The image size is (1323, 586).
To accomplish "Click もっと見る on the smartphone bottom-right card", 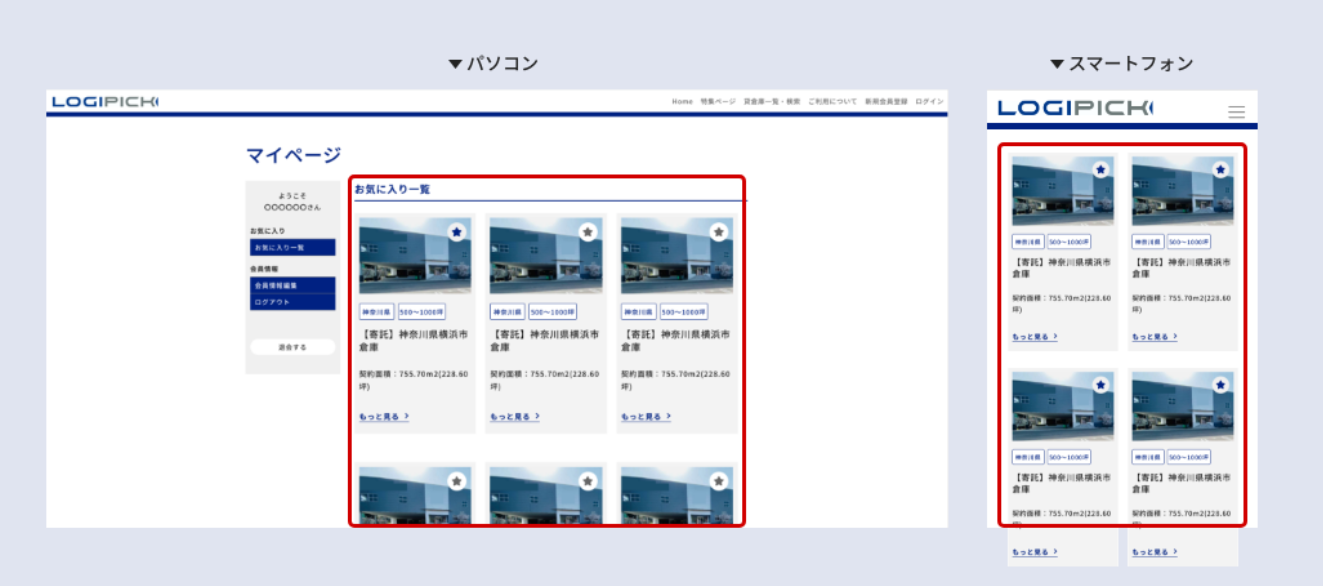I will tap(1155, 552).
